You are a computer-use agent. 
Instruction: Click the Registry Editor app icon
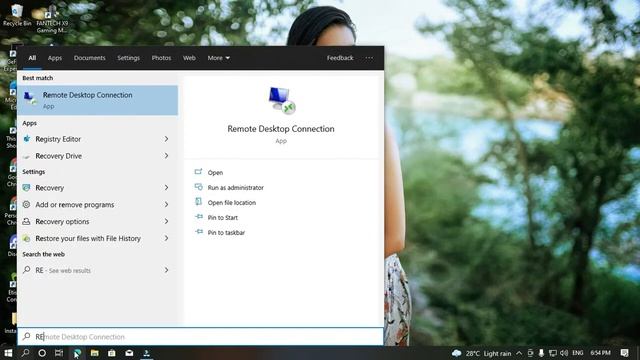click(27, 139)
